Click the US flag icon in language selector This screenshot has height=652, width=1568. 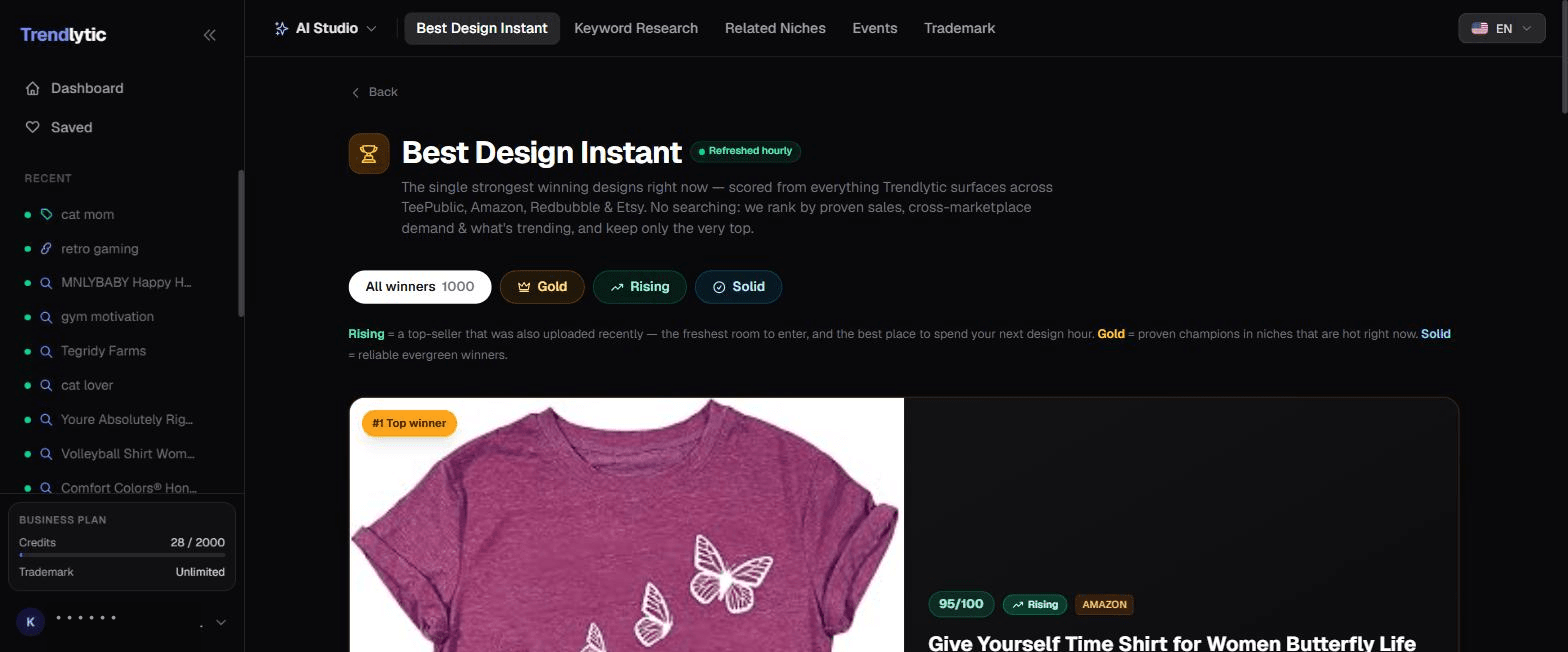[x=1480, y=29]
